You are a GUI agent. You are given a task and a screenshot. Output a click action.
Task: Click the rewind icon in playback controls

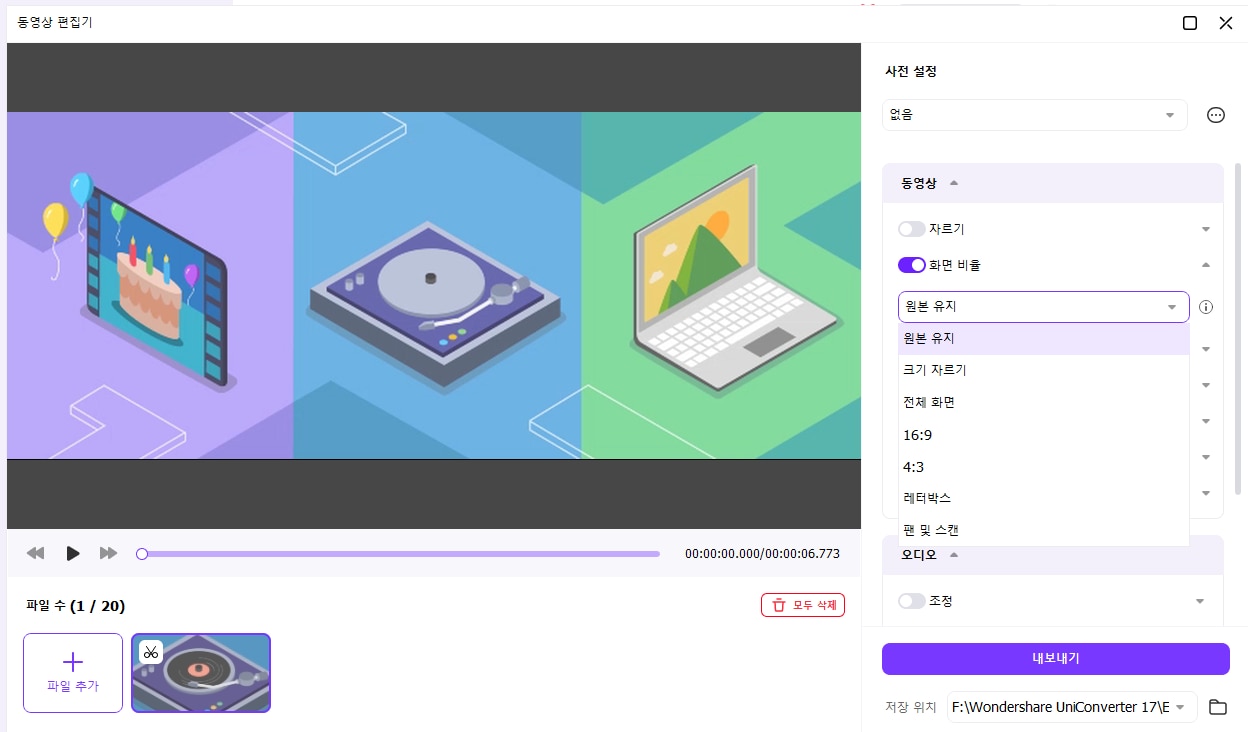pyautogui.click(x=35, y=552)
